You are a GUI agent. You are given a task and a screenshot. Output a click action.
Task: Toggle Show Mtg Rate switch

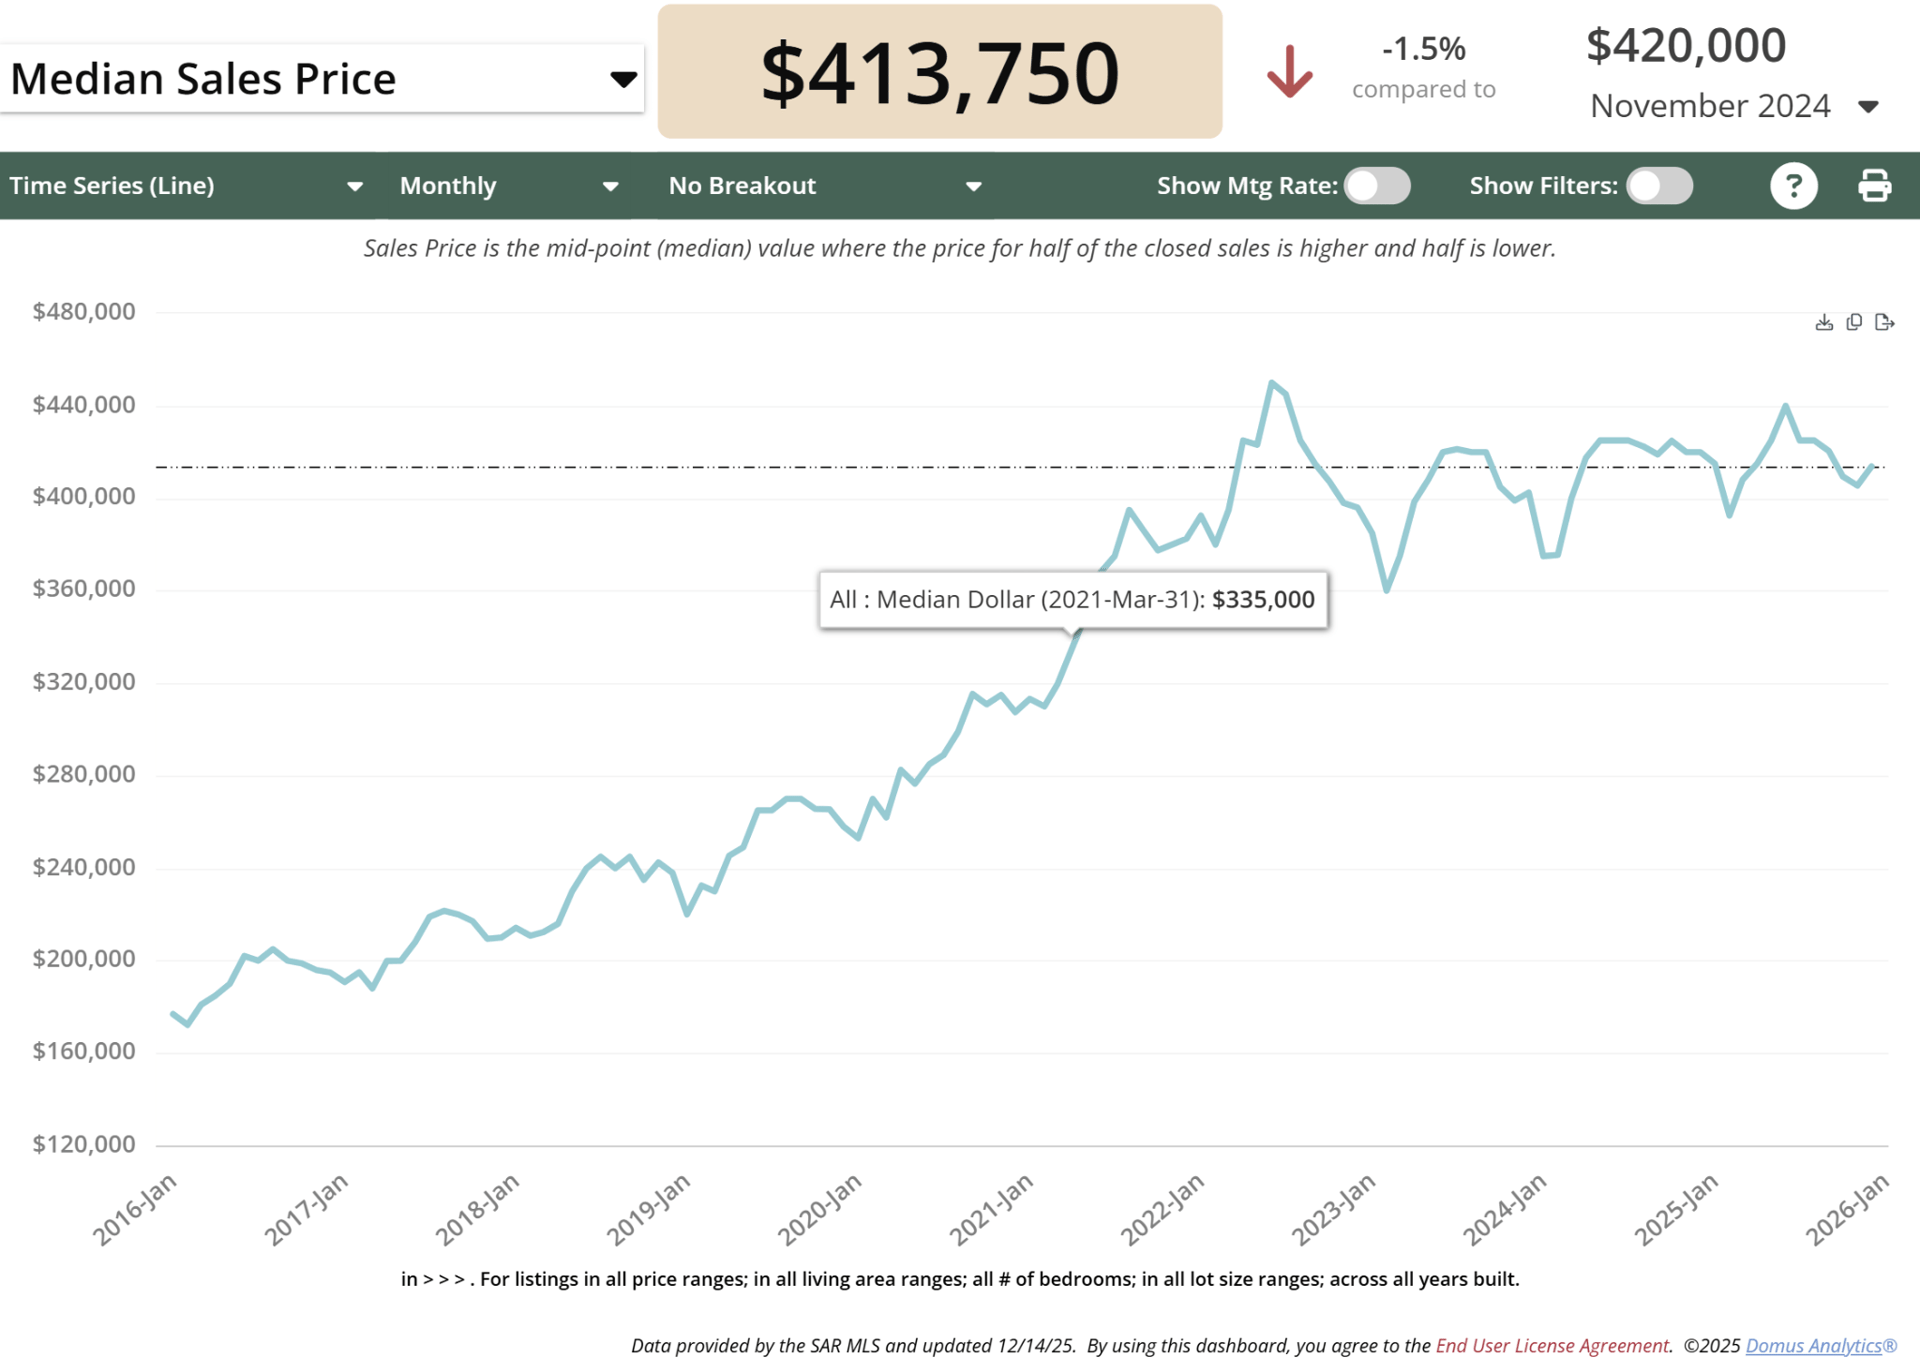[1377, 186]
